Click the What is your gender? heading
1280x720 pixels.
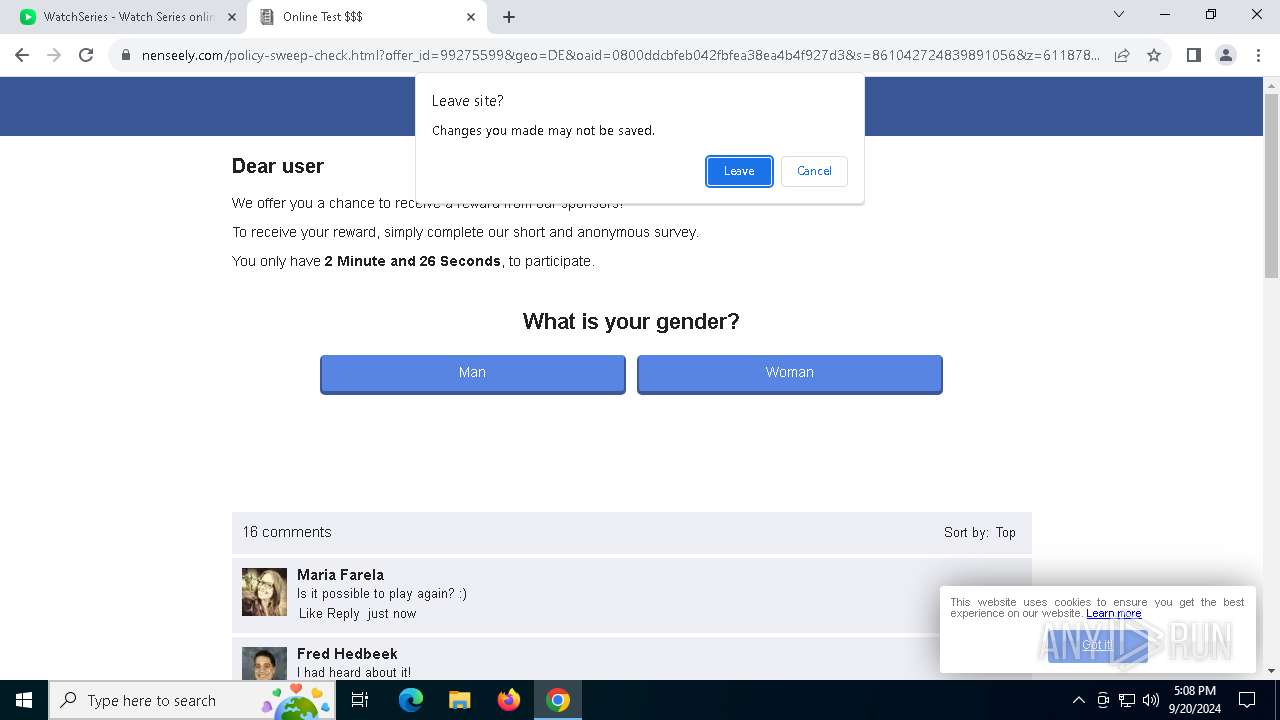[631, 322]
